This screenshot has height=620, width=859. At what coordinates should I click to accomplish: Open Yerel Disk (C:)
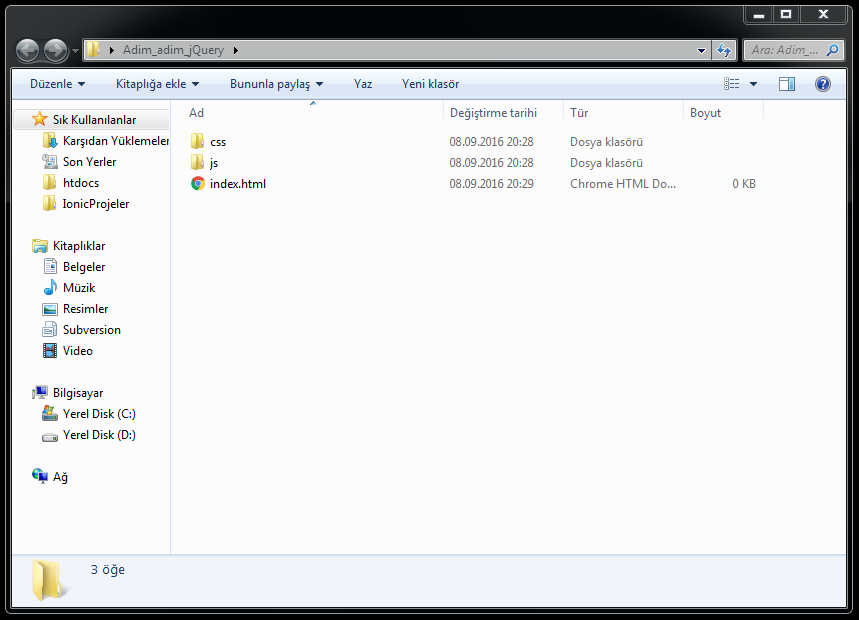(x=99, y=414)
